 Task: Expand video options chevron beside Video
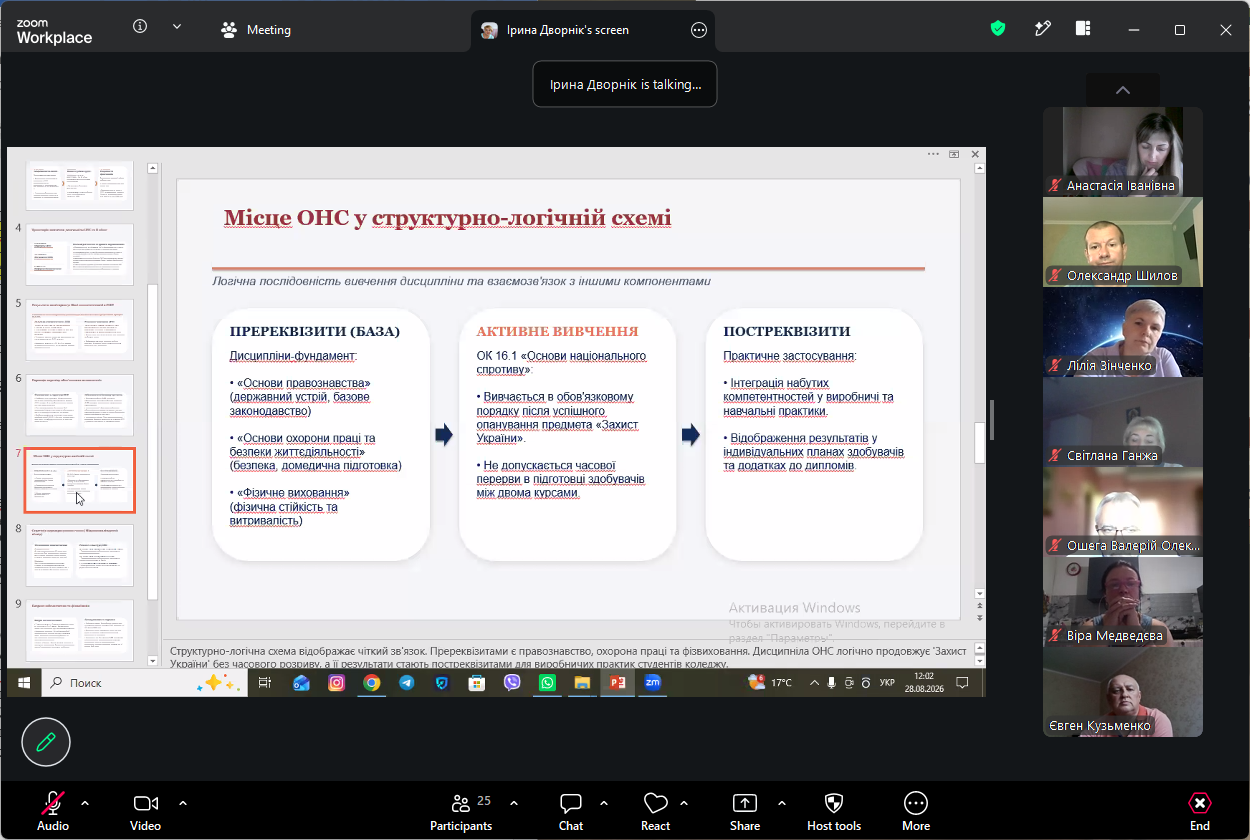[183, 802]
